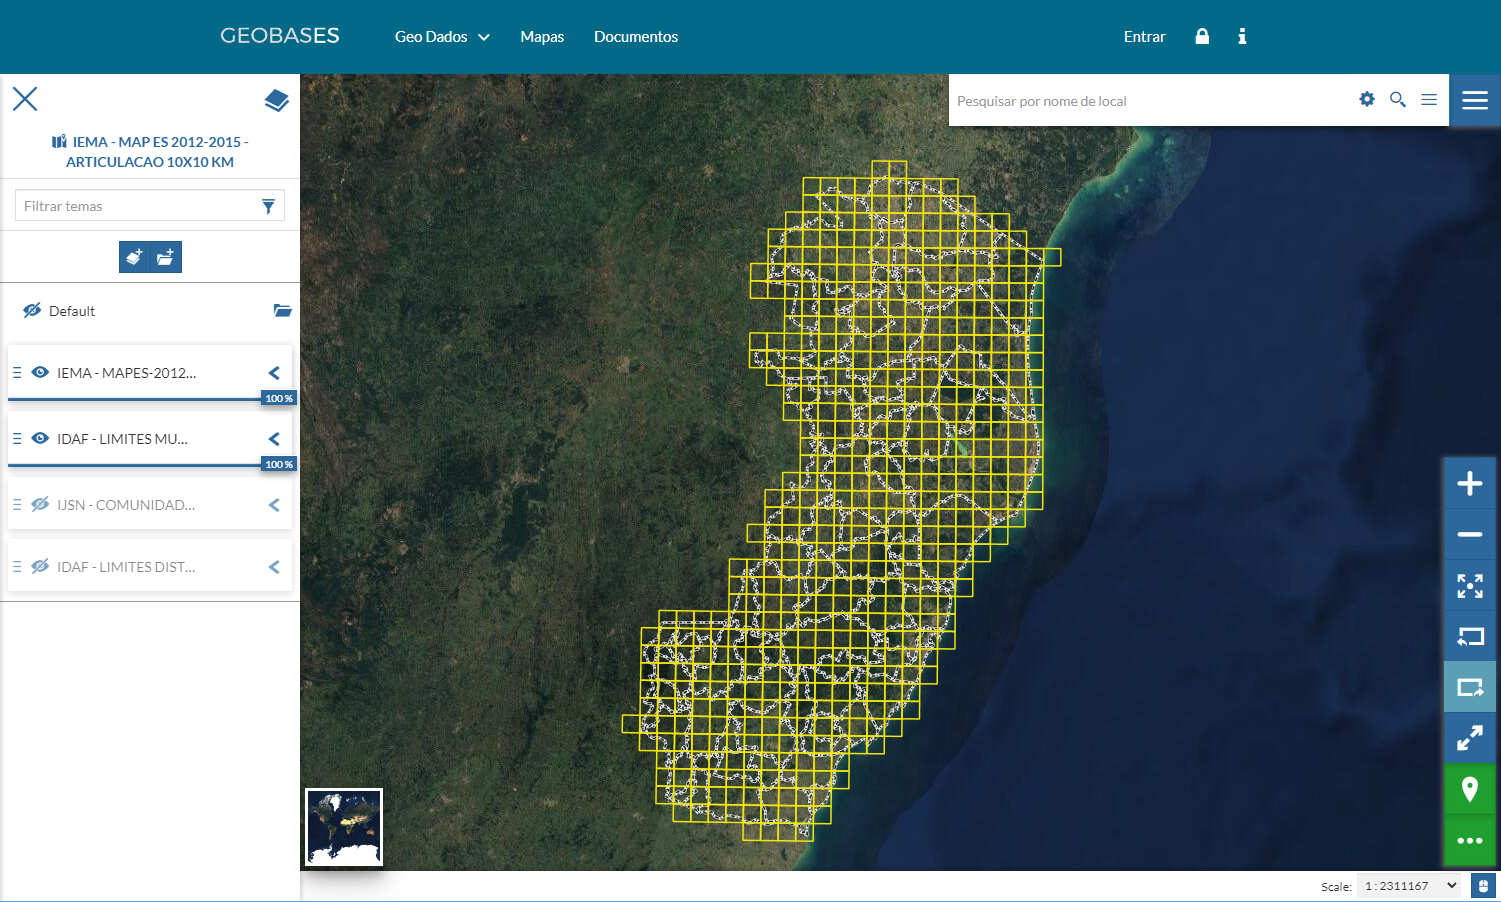Hide the IEMA - MAPES-2012 layer
1501x902 pixels.
click(x=40, y=372)
